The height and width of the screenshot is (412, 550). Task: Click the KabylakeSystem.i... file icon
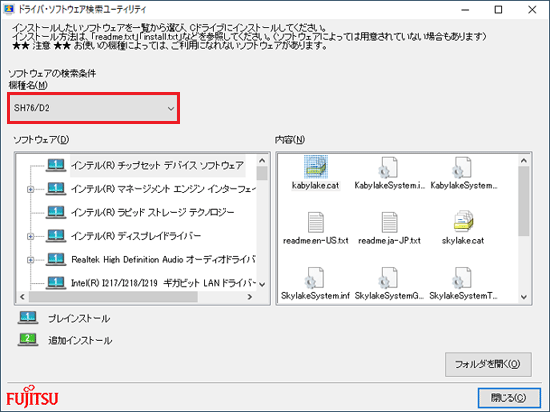tap(389, 167)
